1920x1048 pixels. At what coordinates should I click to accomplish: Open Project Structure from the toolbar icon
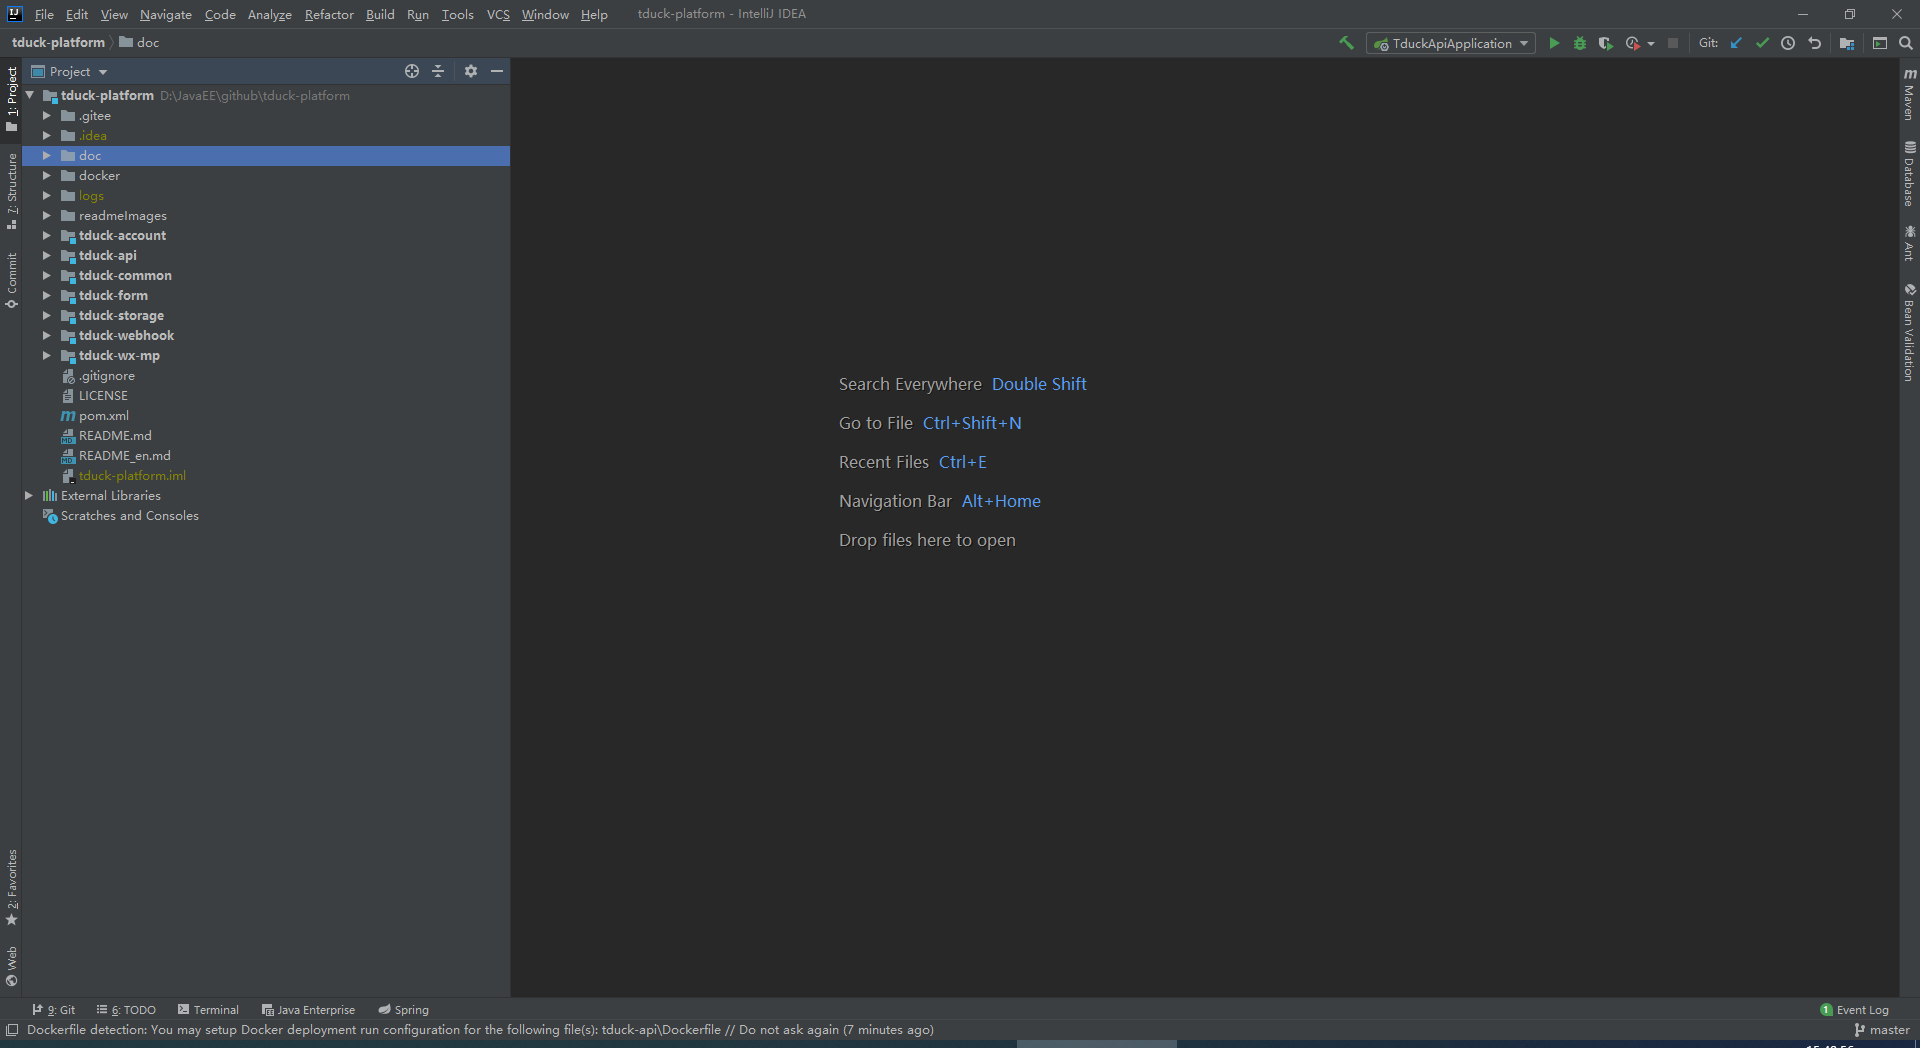point(1847,43)
